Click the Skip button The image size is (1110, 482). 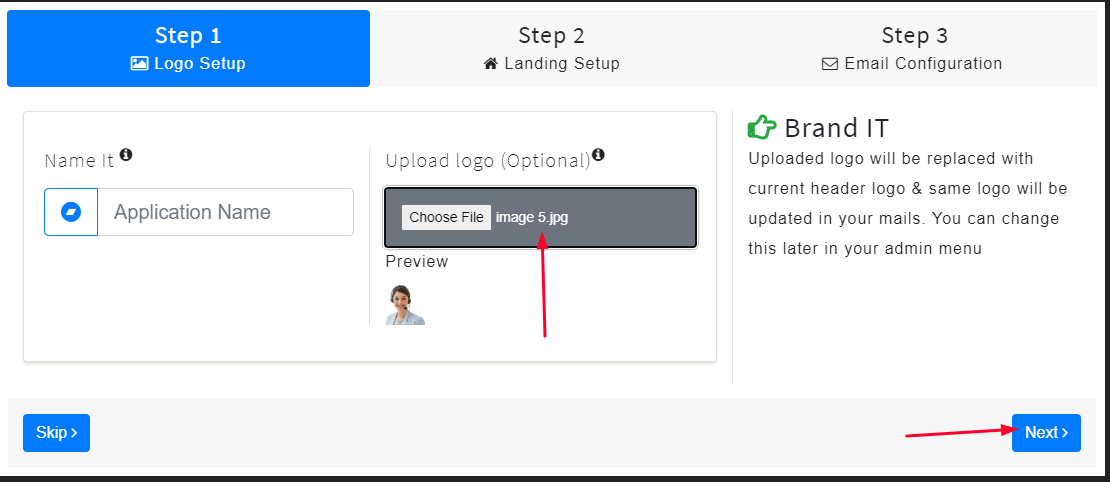point(57,432)
